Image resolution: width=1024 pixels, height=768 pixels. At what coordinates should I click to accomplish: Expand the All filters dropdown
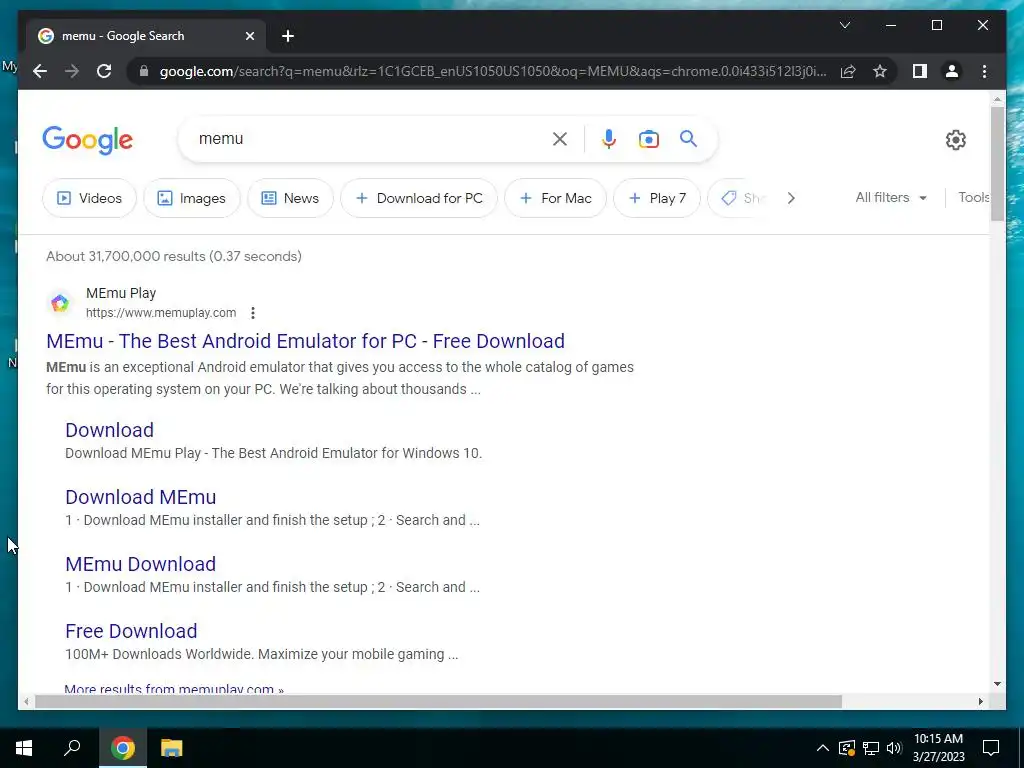point(891,197)
